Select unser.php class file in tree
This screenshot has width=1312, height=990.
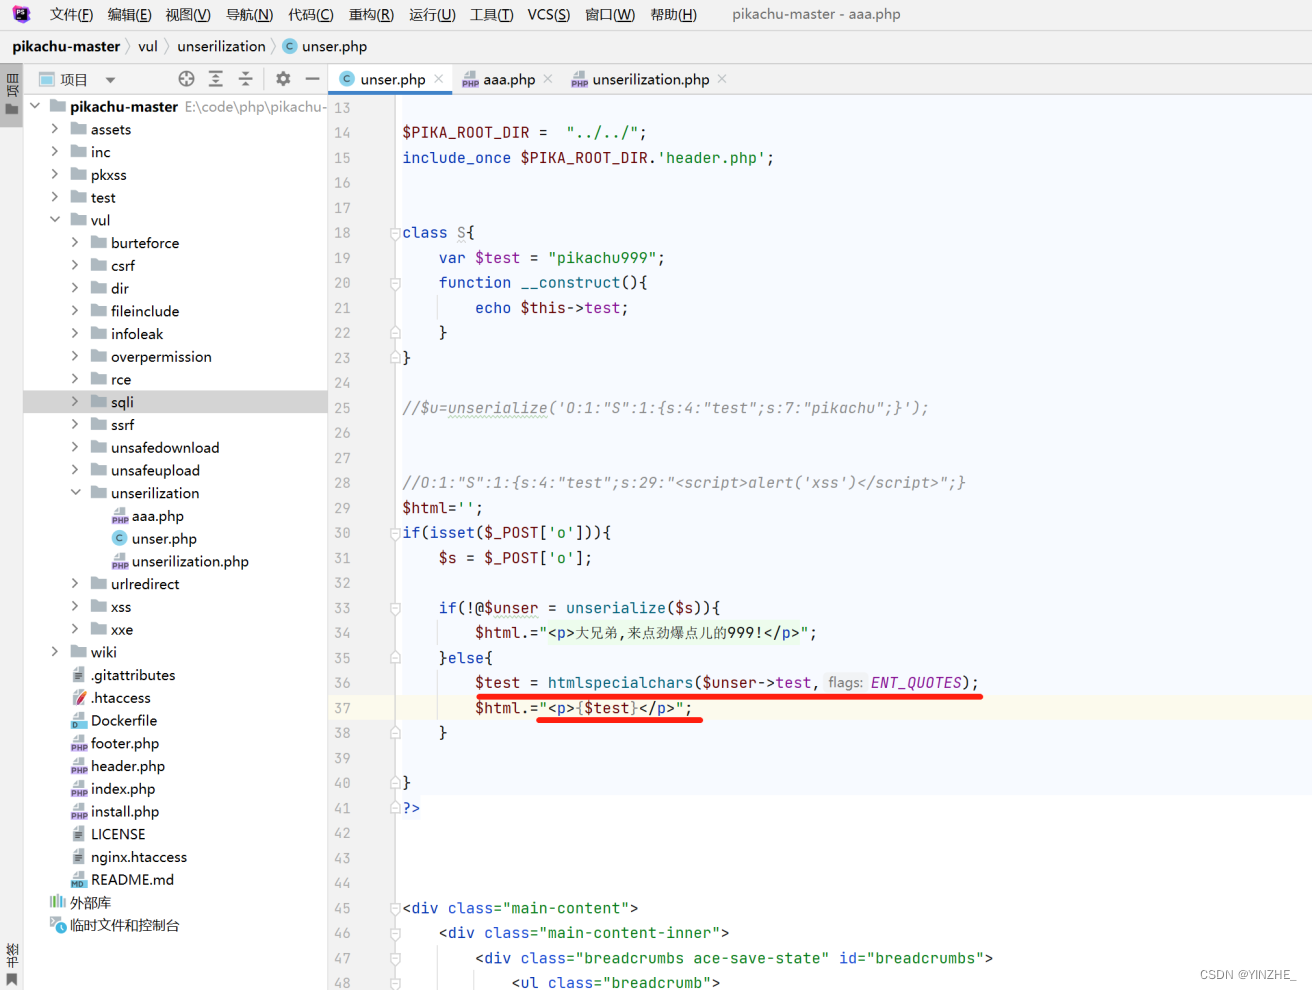[155, 539]
